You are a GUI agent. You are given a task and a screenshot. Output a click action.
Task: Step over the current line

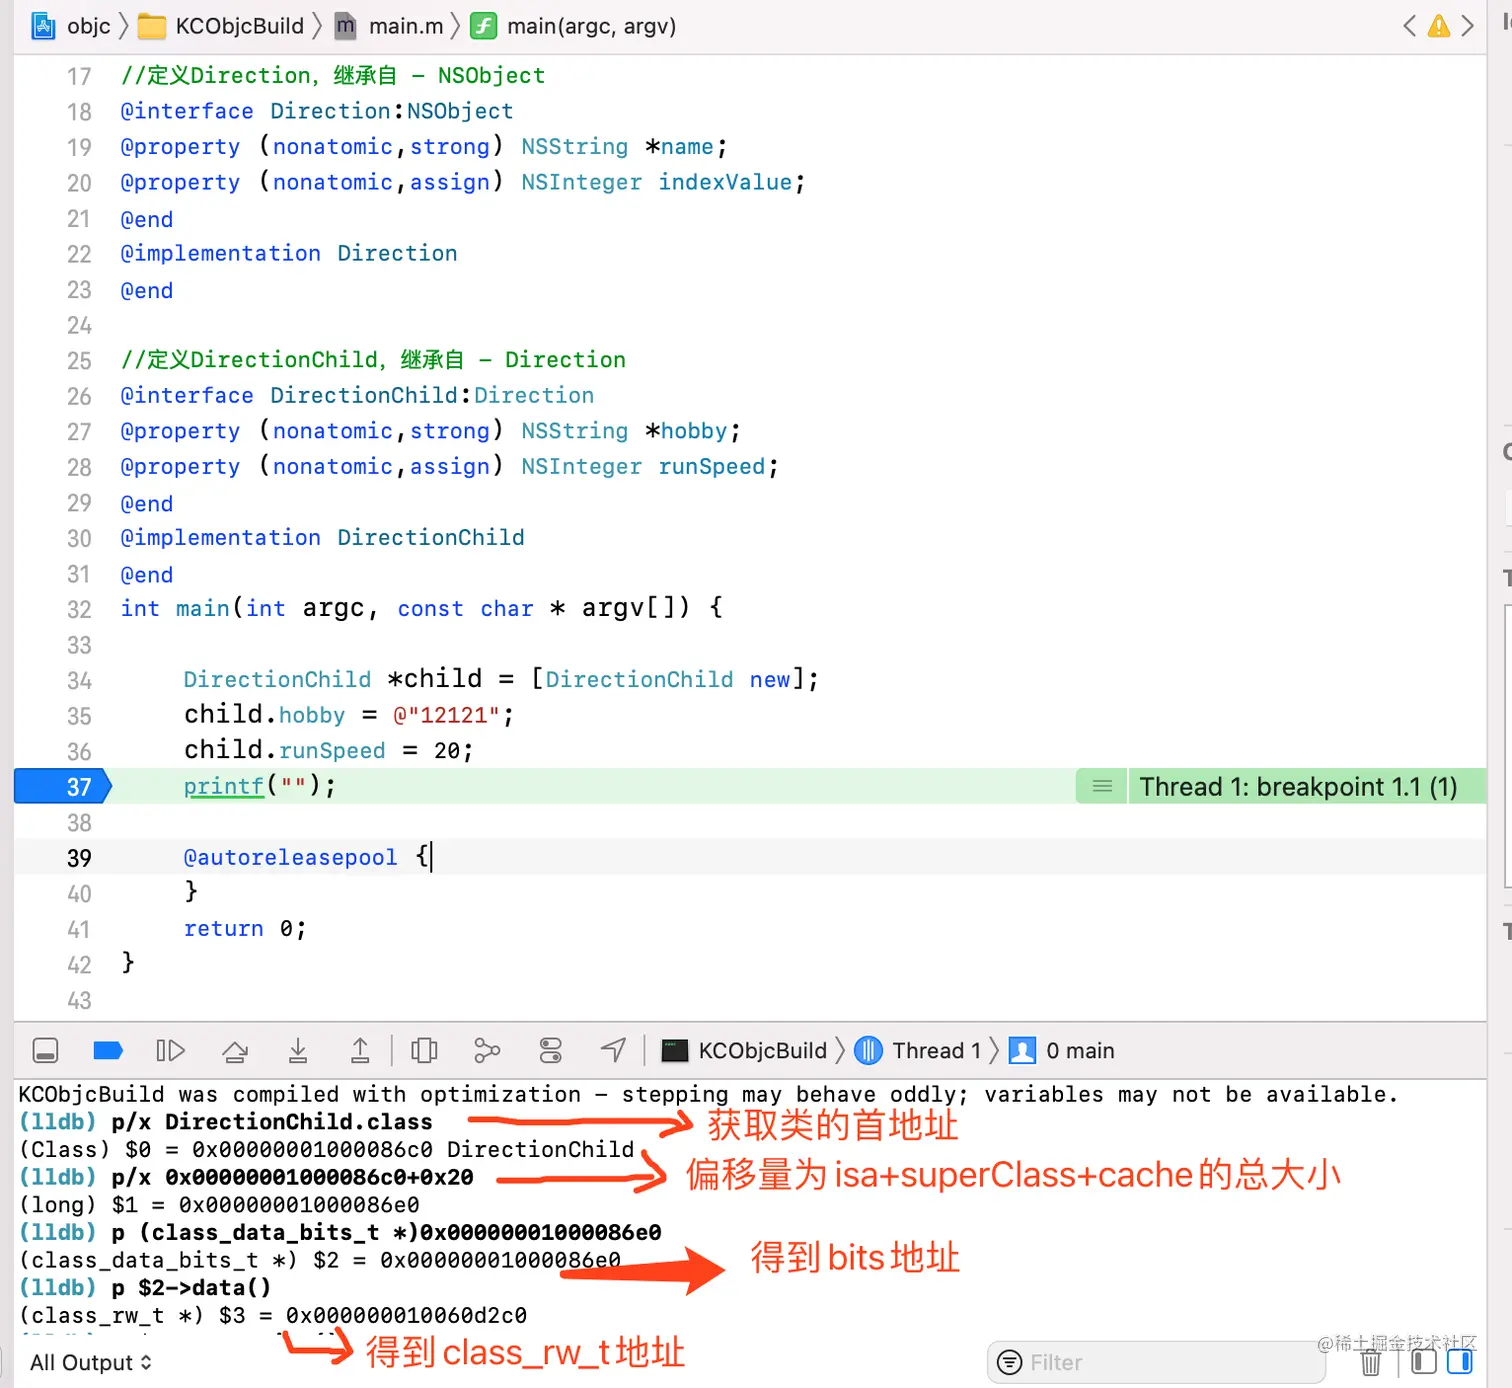click(x=235, y=1050)
